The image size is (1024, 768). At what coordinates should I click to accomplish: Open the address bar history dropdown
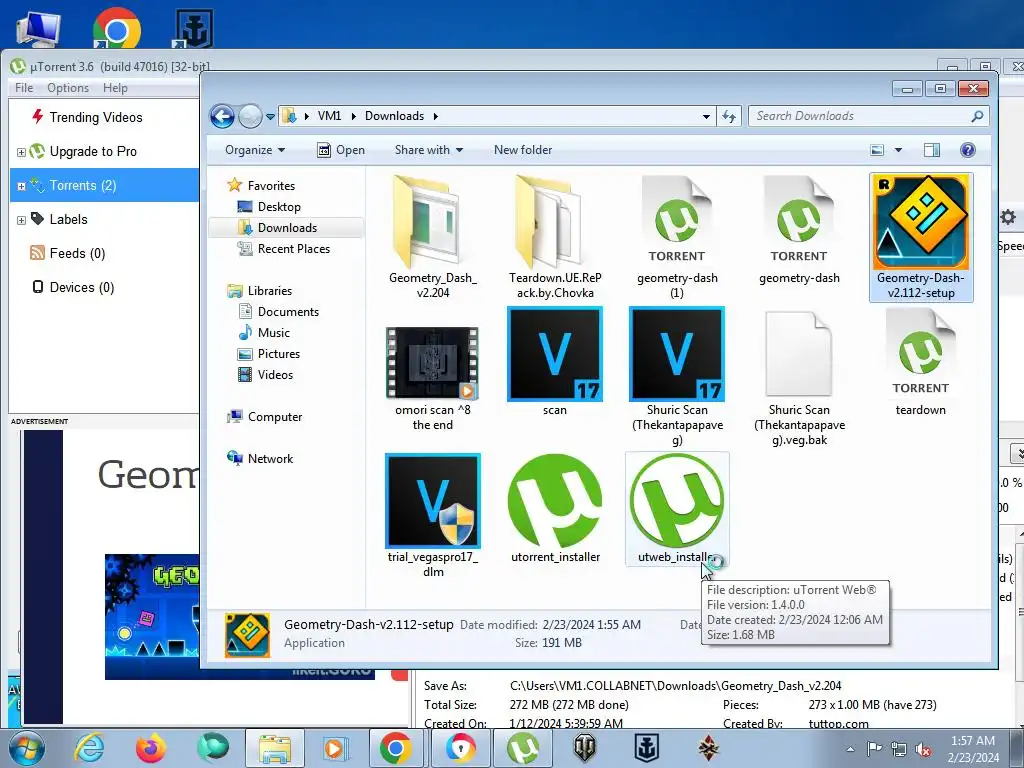tap(706, 116)
